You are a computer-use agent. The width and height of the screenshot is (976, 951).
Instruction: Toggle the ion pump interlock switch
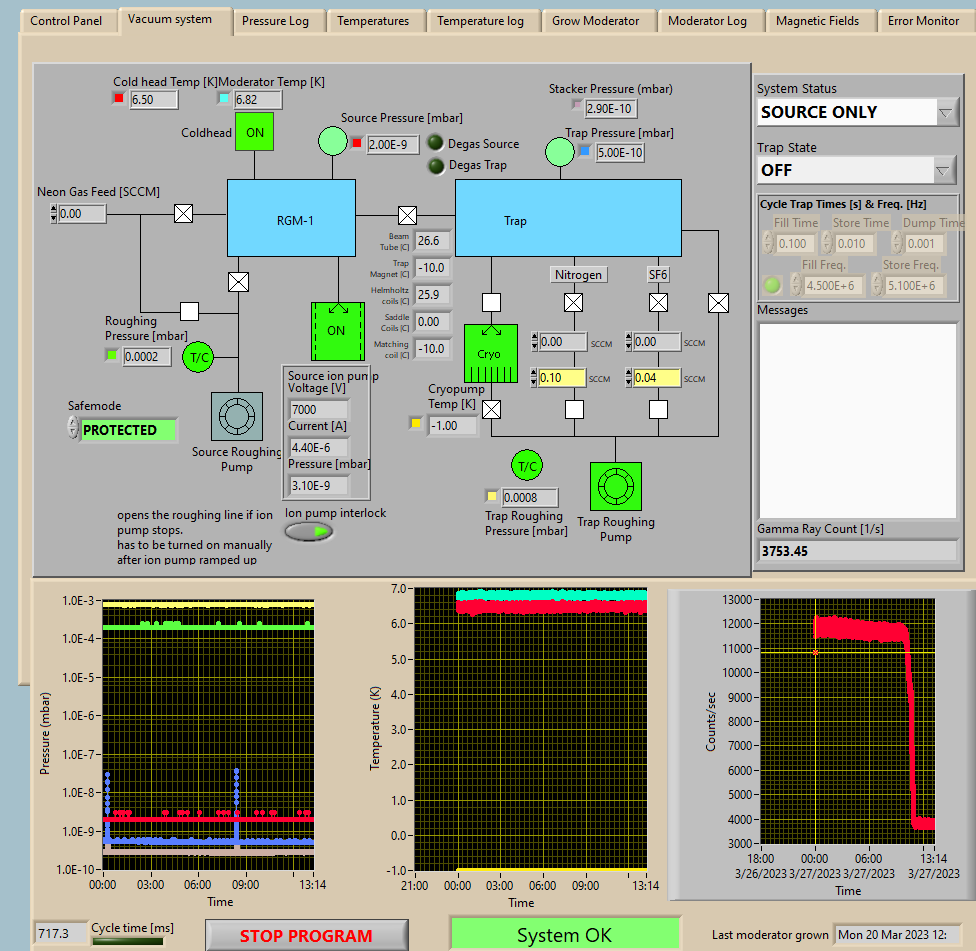[x=309, y=532]
